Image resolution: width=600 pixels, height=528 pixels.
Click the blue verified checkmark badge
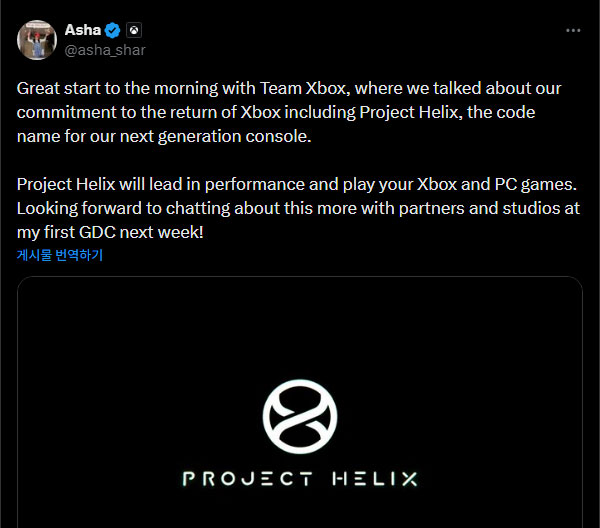[x=114, y=30]
